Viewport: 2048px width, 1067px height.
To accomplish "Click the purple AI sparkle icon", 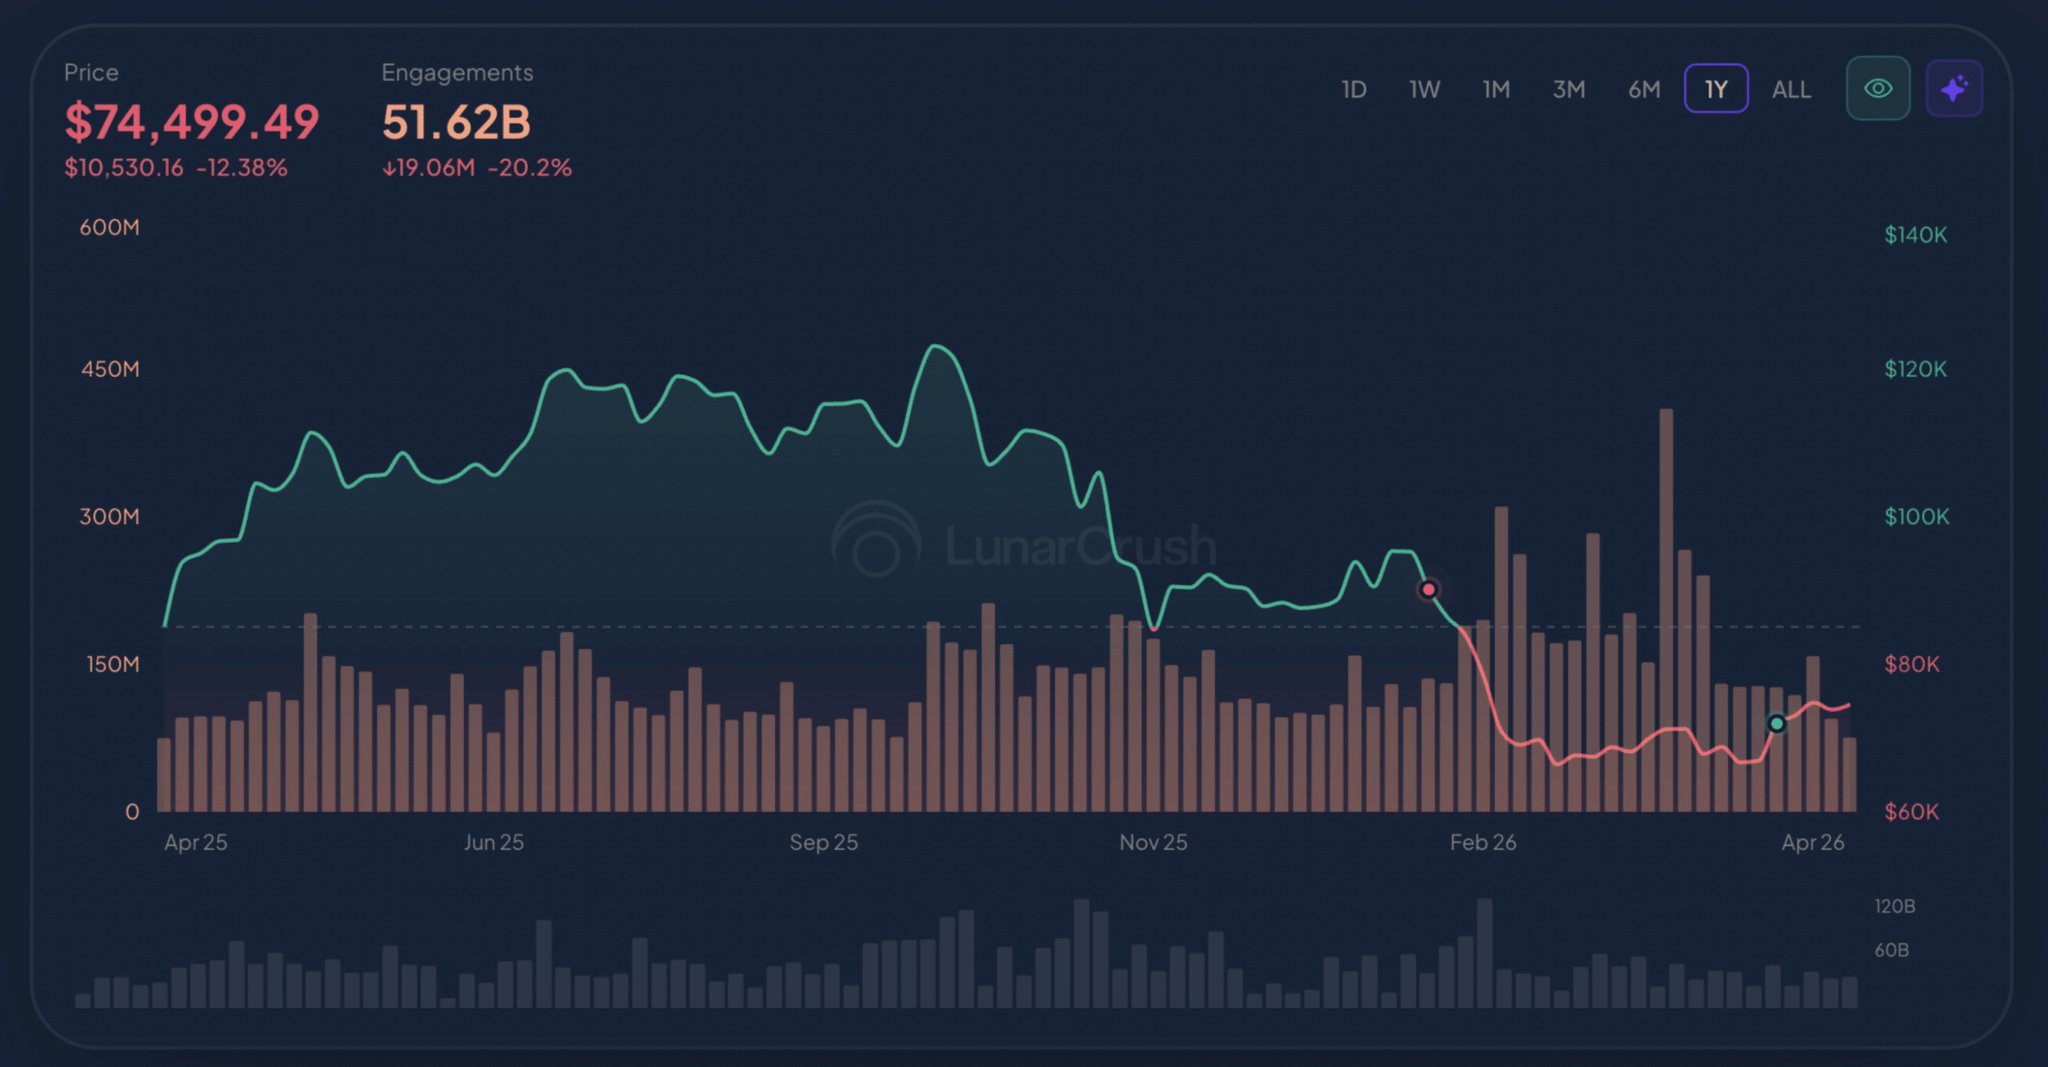I will click(1954, 89).
